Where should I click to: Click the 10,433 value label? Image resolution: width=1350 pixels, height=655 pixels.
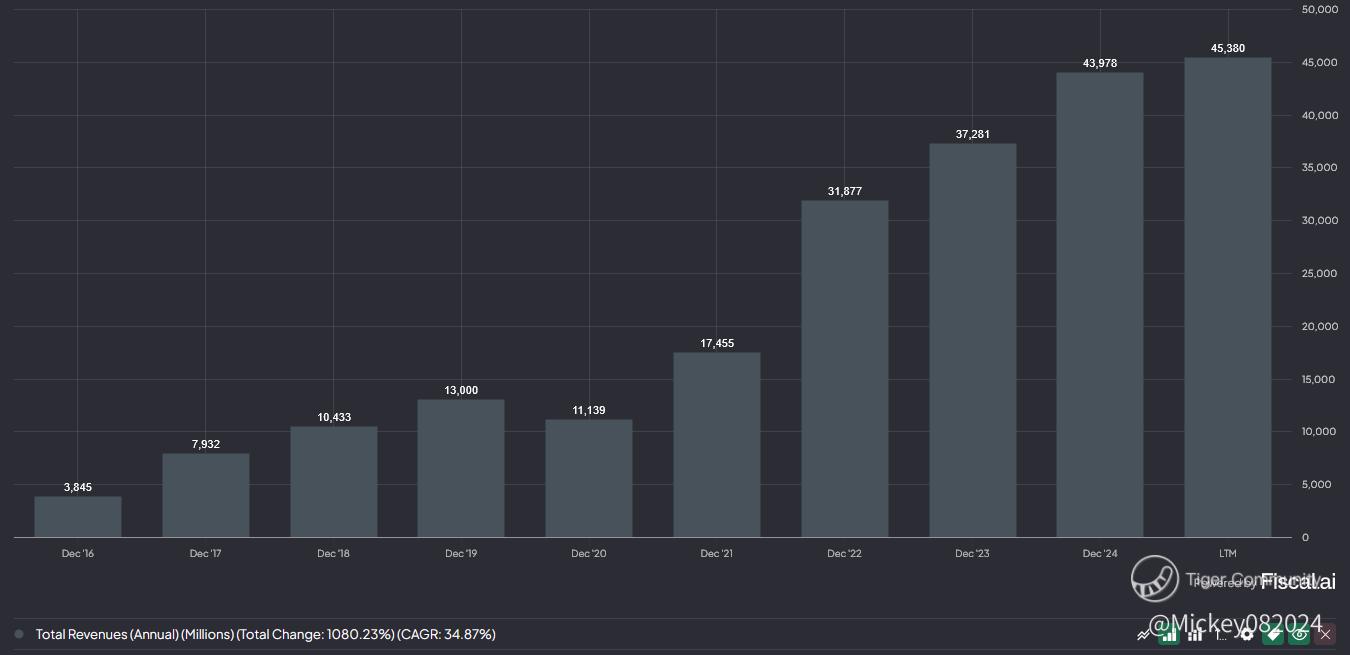(x=334, y=418)
